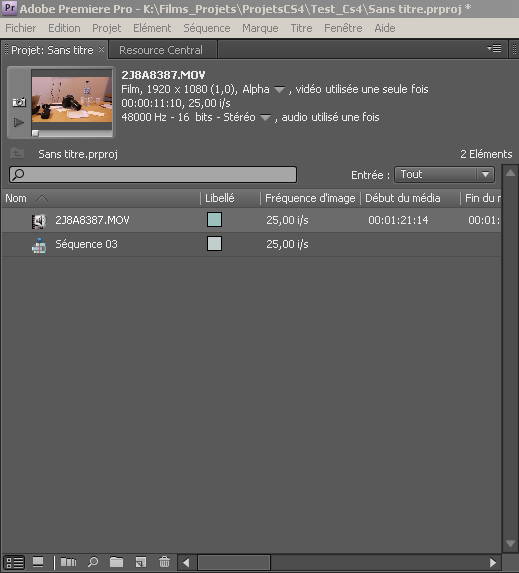This screenshot has height=573, width=519.
Task: Play the clip preview thumbnail
Action: [x=19, y=122]
